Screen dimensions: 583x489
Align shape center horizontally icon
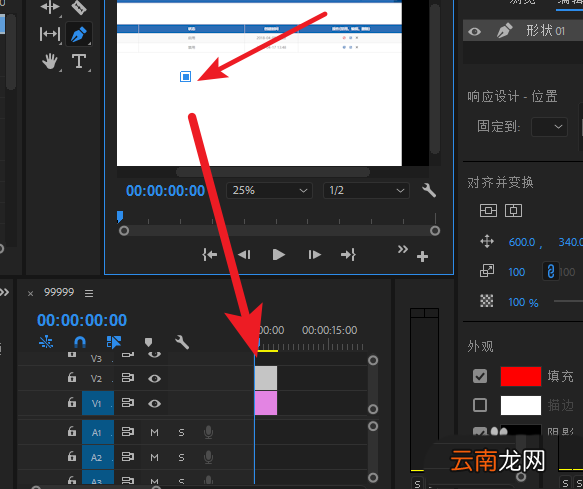[x=513, y=210]
